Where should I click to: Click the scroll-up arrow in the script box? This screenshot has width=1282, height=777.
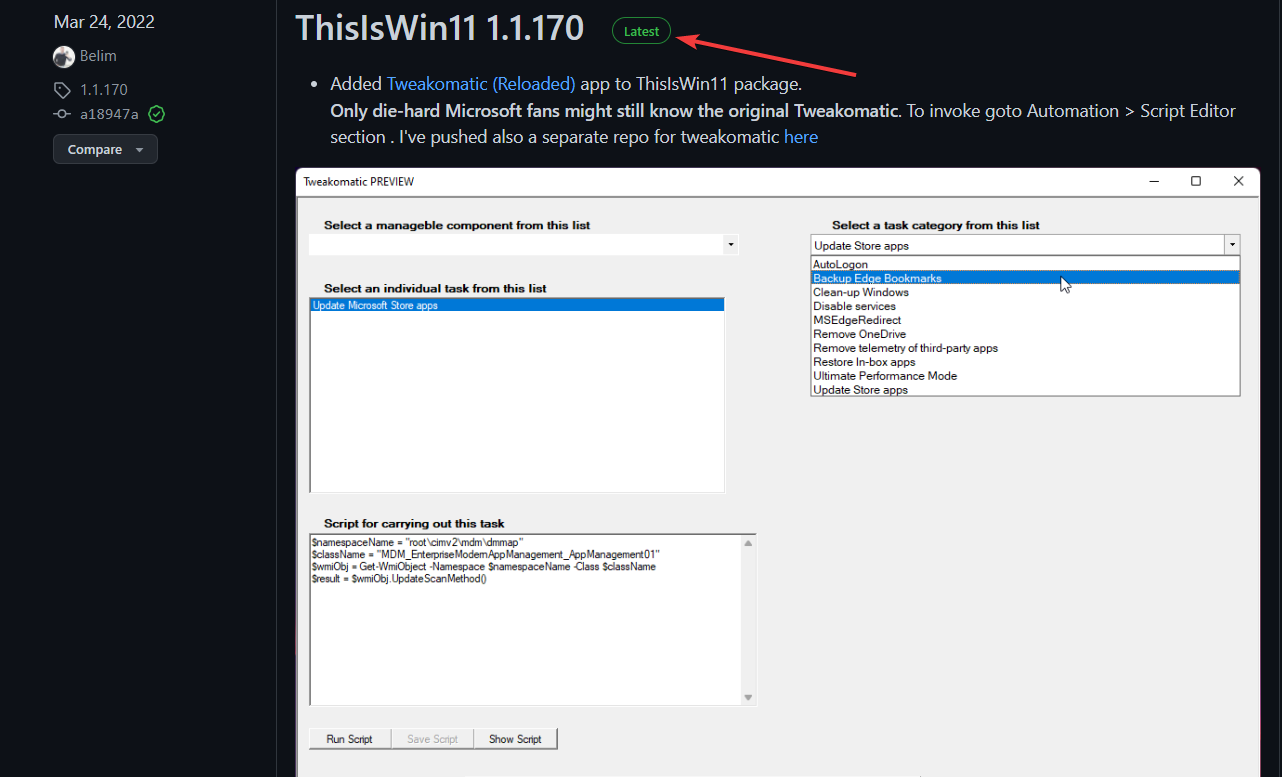point(747,541)
